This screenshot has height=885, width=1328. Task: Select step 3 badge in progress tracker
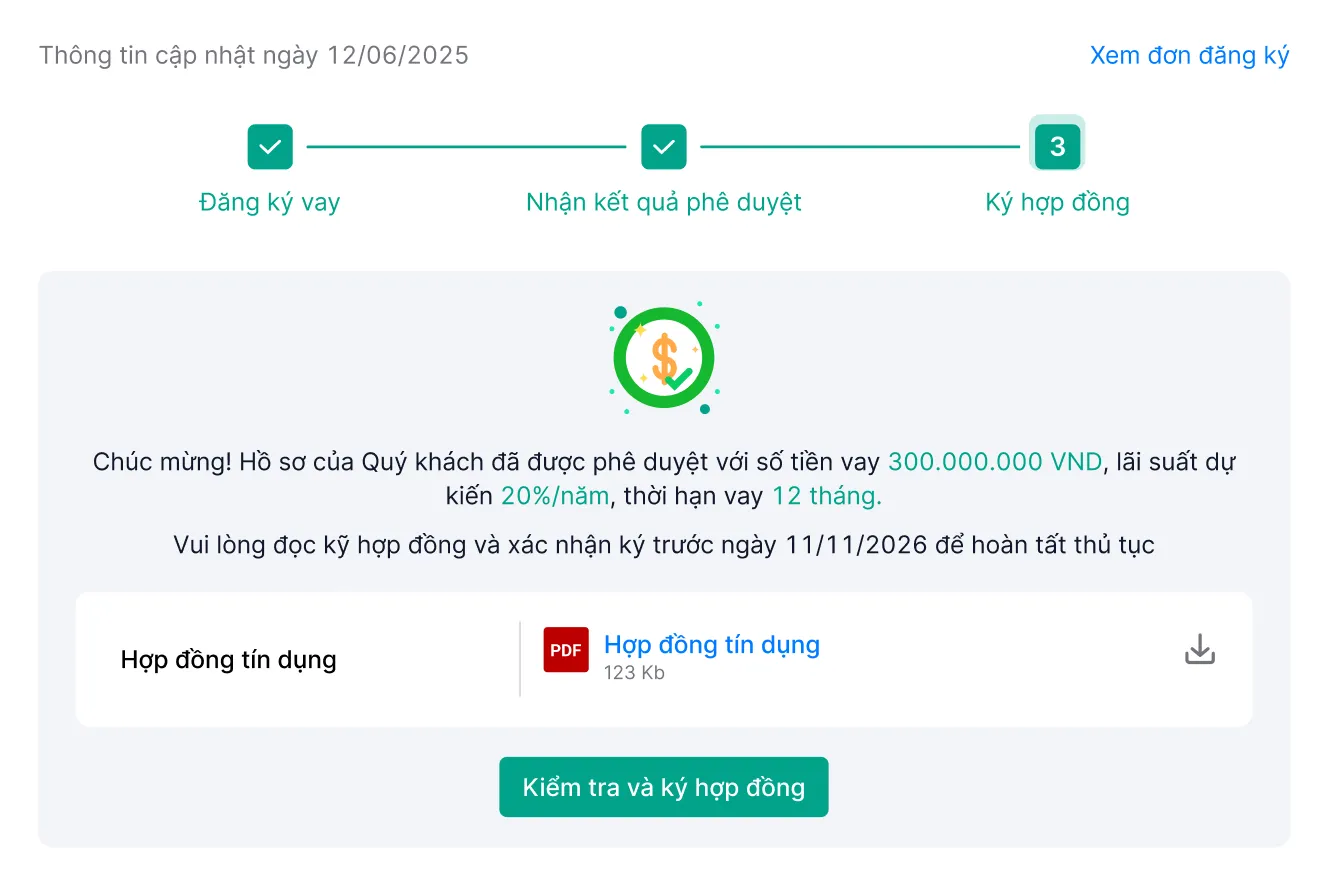[x=1057, y=147]
